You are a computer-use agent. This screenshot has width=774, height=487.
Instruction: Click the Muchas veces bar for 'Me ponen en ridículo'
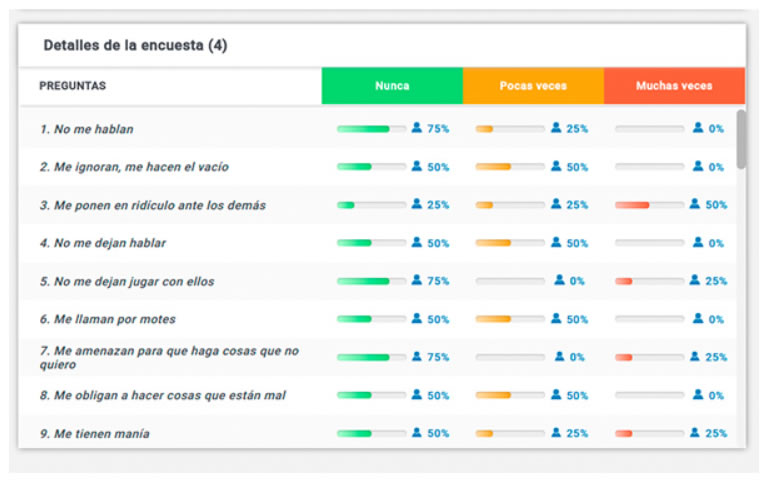(x=649, y=205)
